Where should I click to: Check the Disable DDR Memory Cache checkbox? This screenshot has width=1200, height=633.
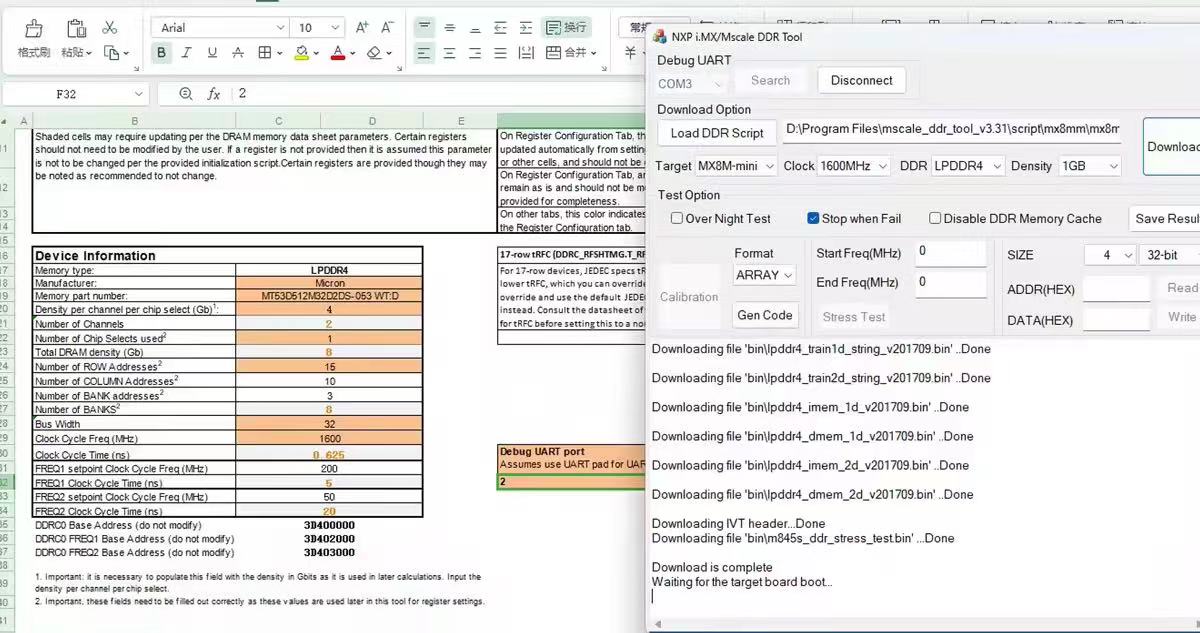(x=935, y=218)
